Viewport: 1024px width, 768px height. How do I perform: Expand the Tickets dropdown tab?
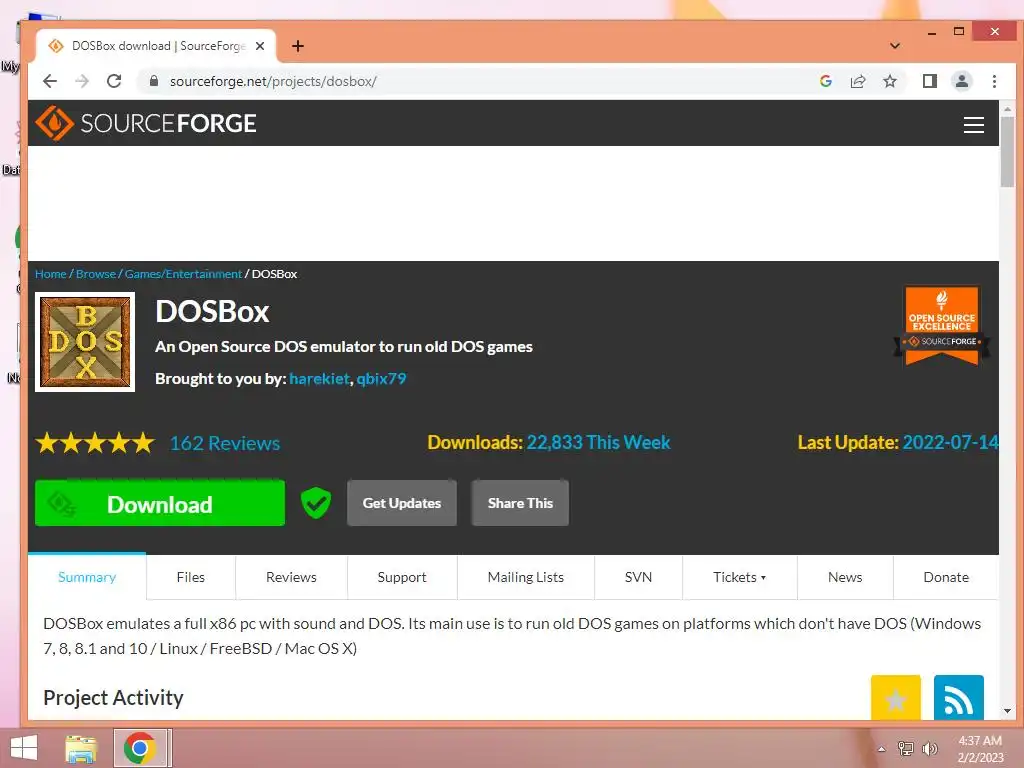739,577
